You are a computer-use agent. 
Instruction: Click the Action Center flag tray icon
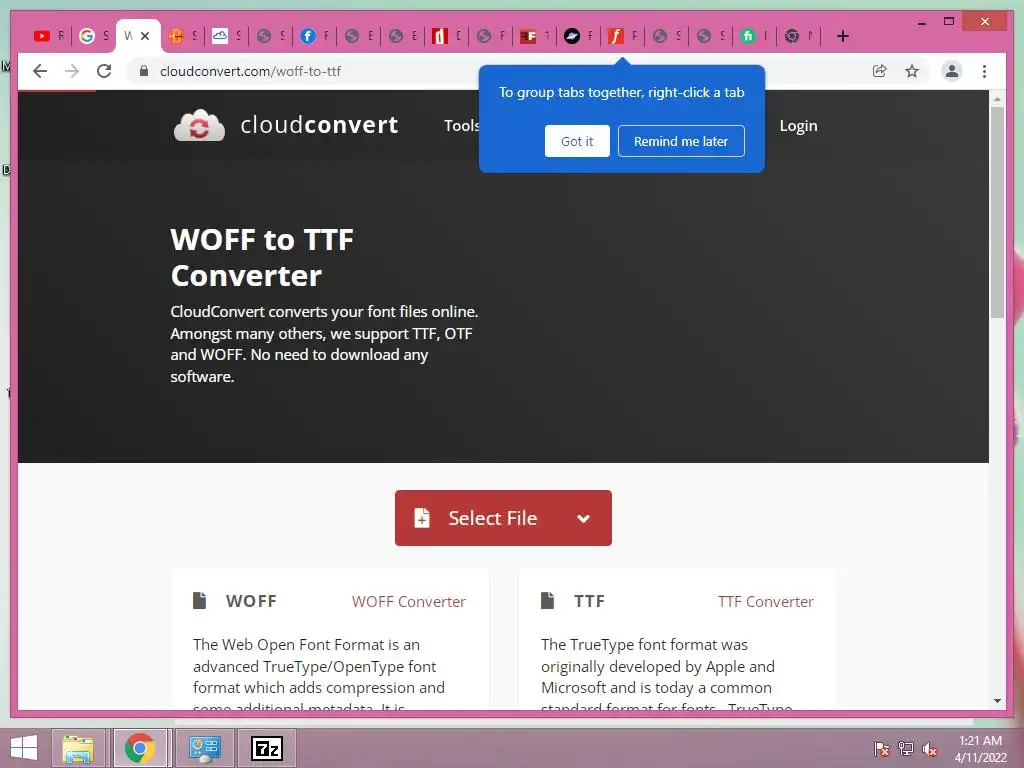(x=882, y=749)
